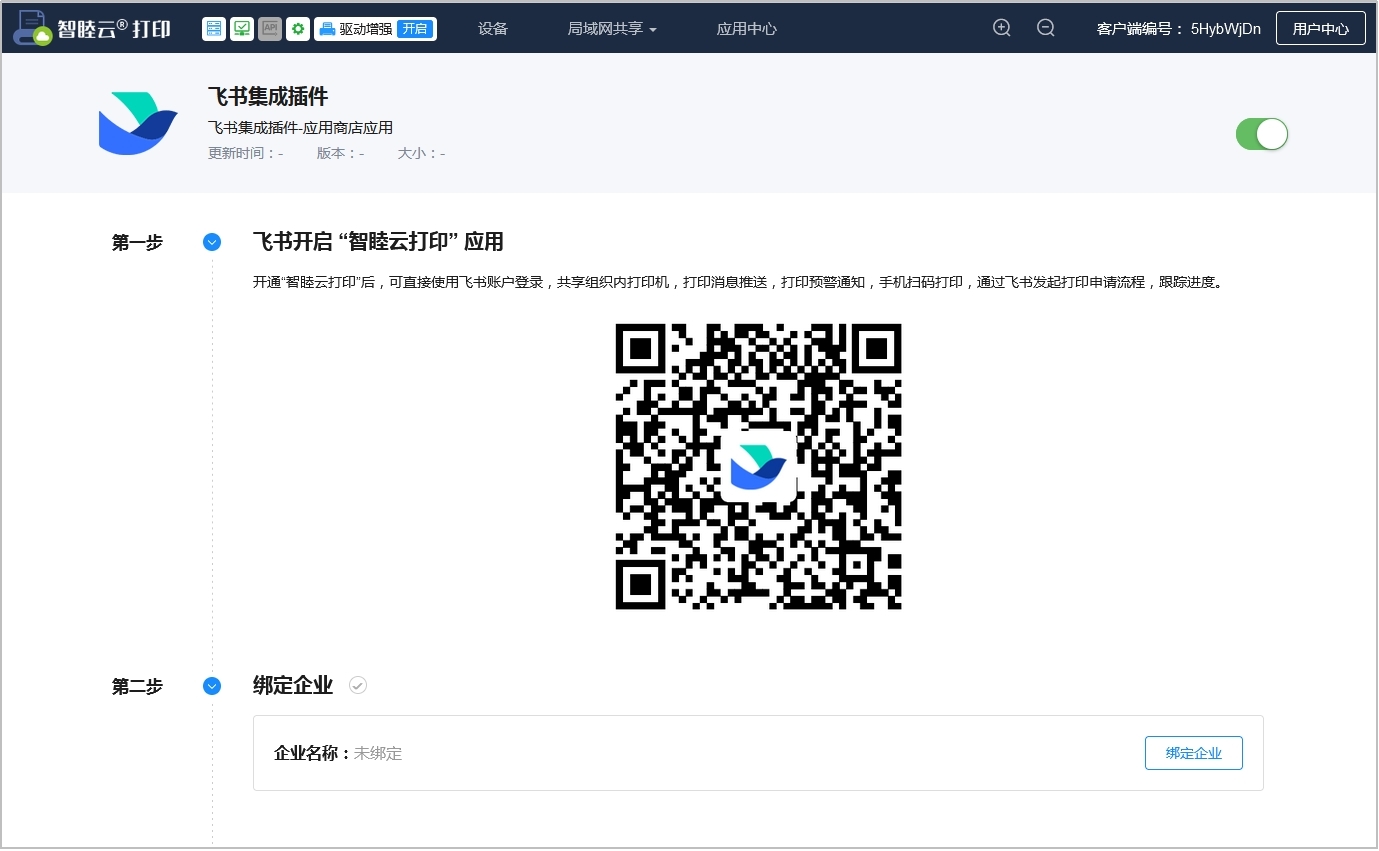This screenshot has width=1379, height=851.
Task: Click the 飞书 QR code image
Action: coord(758,466)
